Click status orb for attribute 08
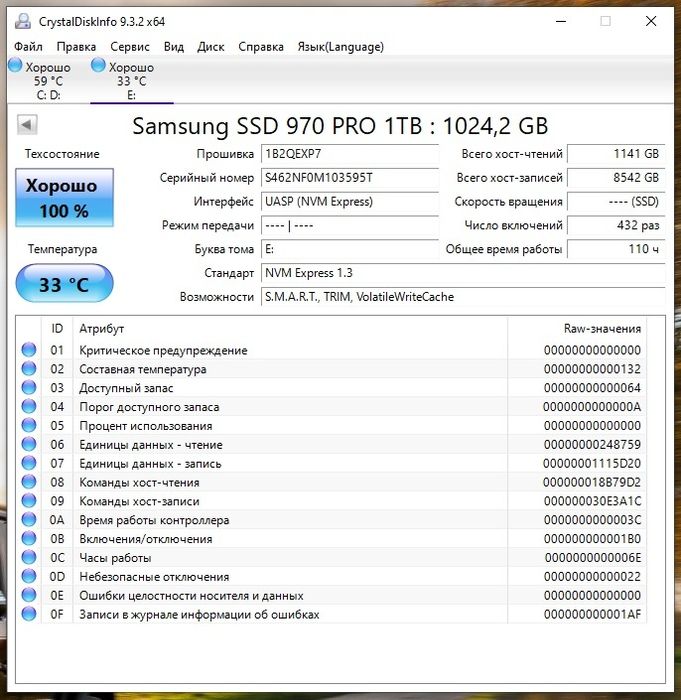 pyautogui.click(x=29, y=481)
